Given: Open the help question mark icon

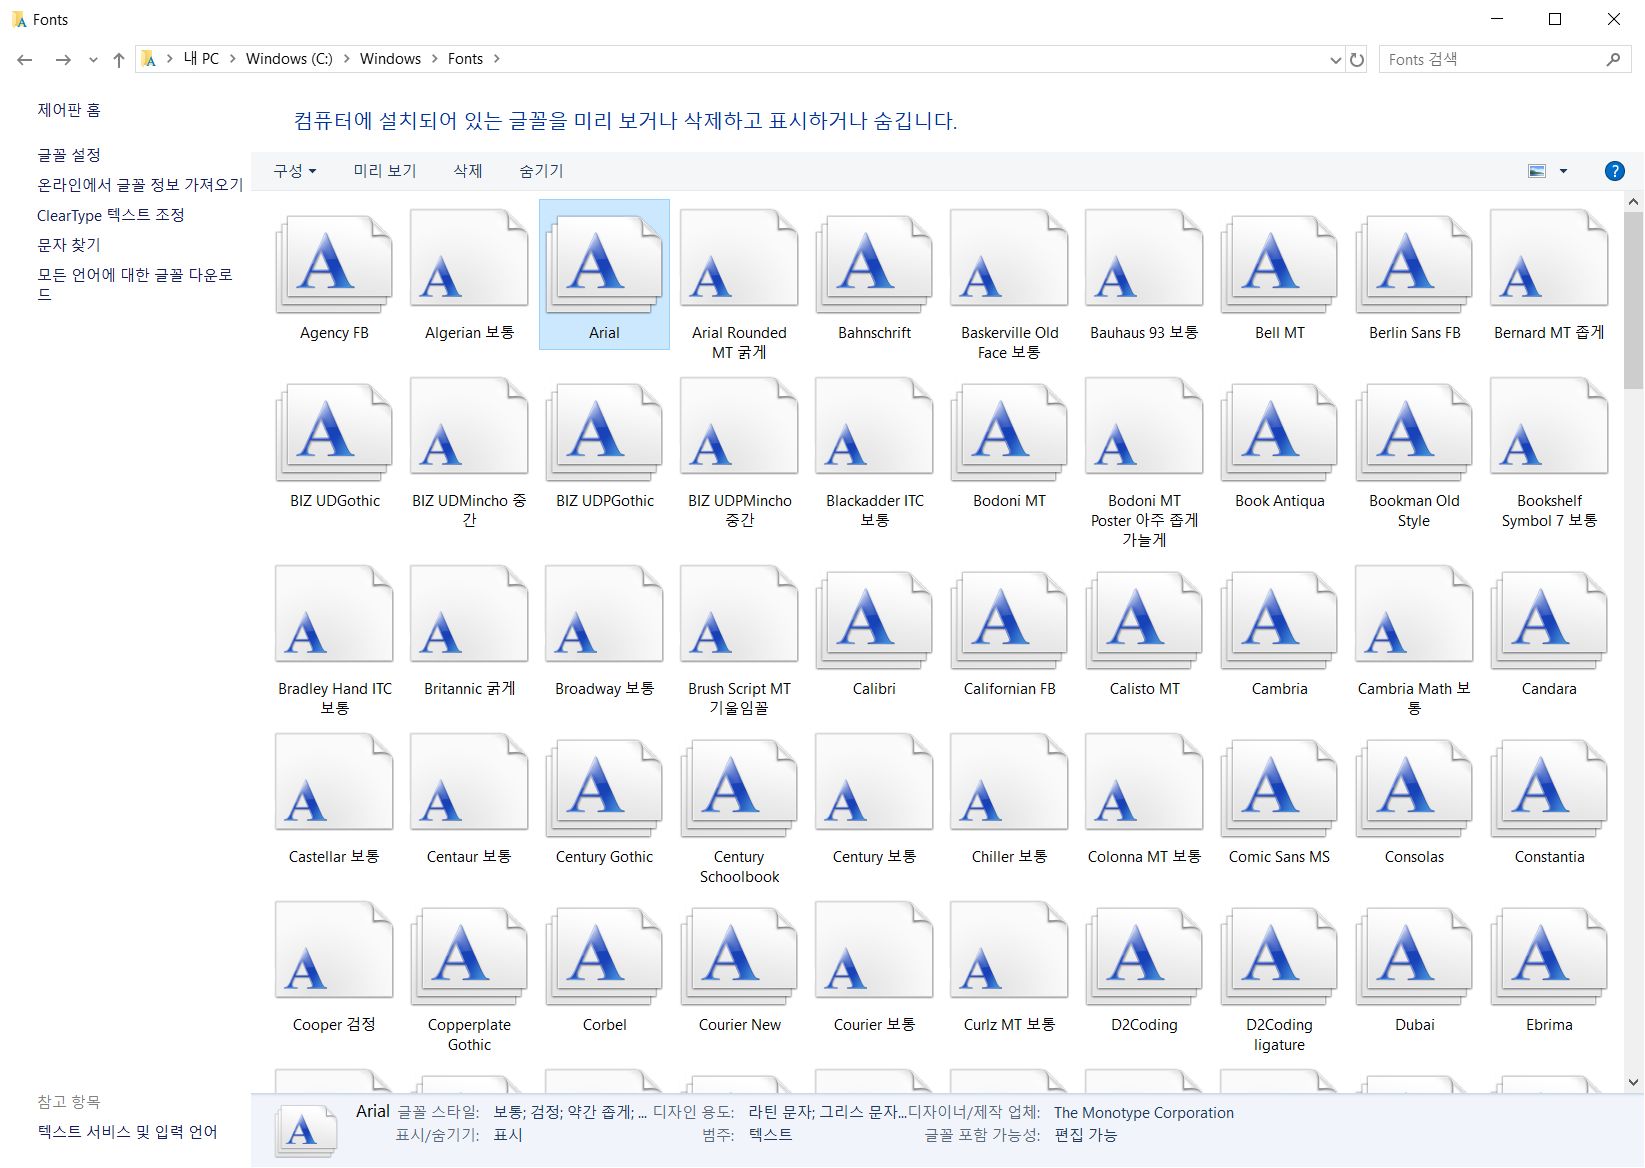Looking at the screenshot, I should (1614, 171).
